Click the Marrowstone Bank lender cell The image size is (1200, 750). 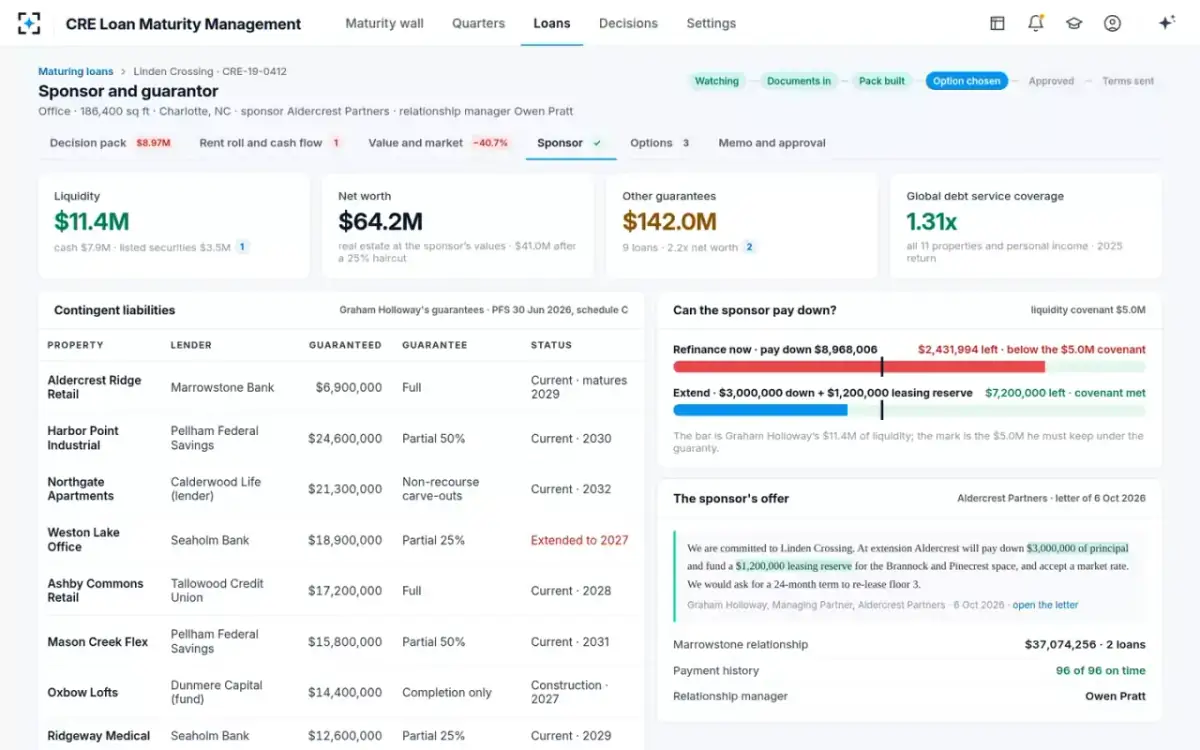coord(222,387)
